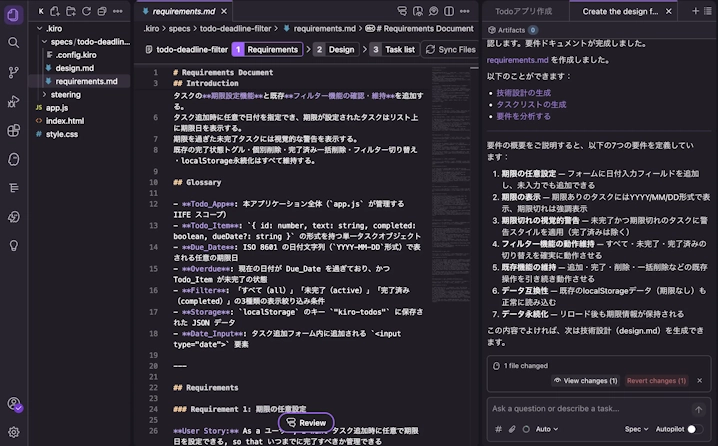718x446 pixels.
Task: Open the Explorer view in activity bar
Action: coord(13,15)
